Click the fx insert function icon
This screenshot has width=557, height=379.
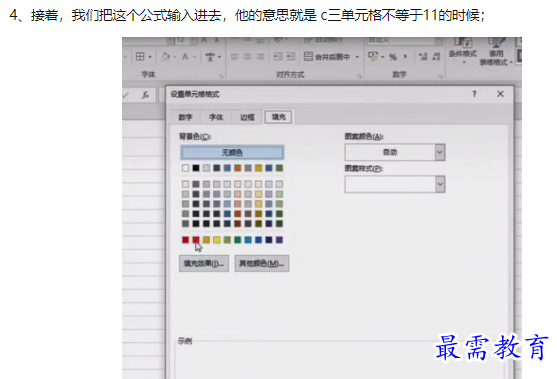[x=145, y=95]
